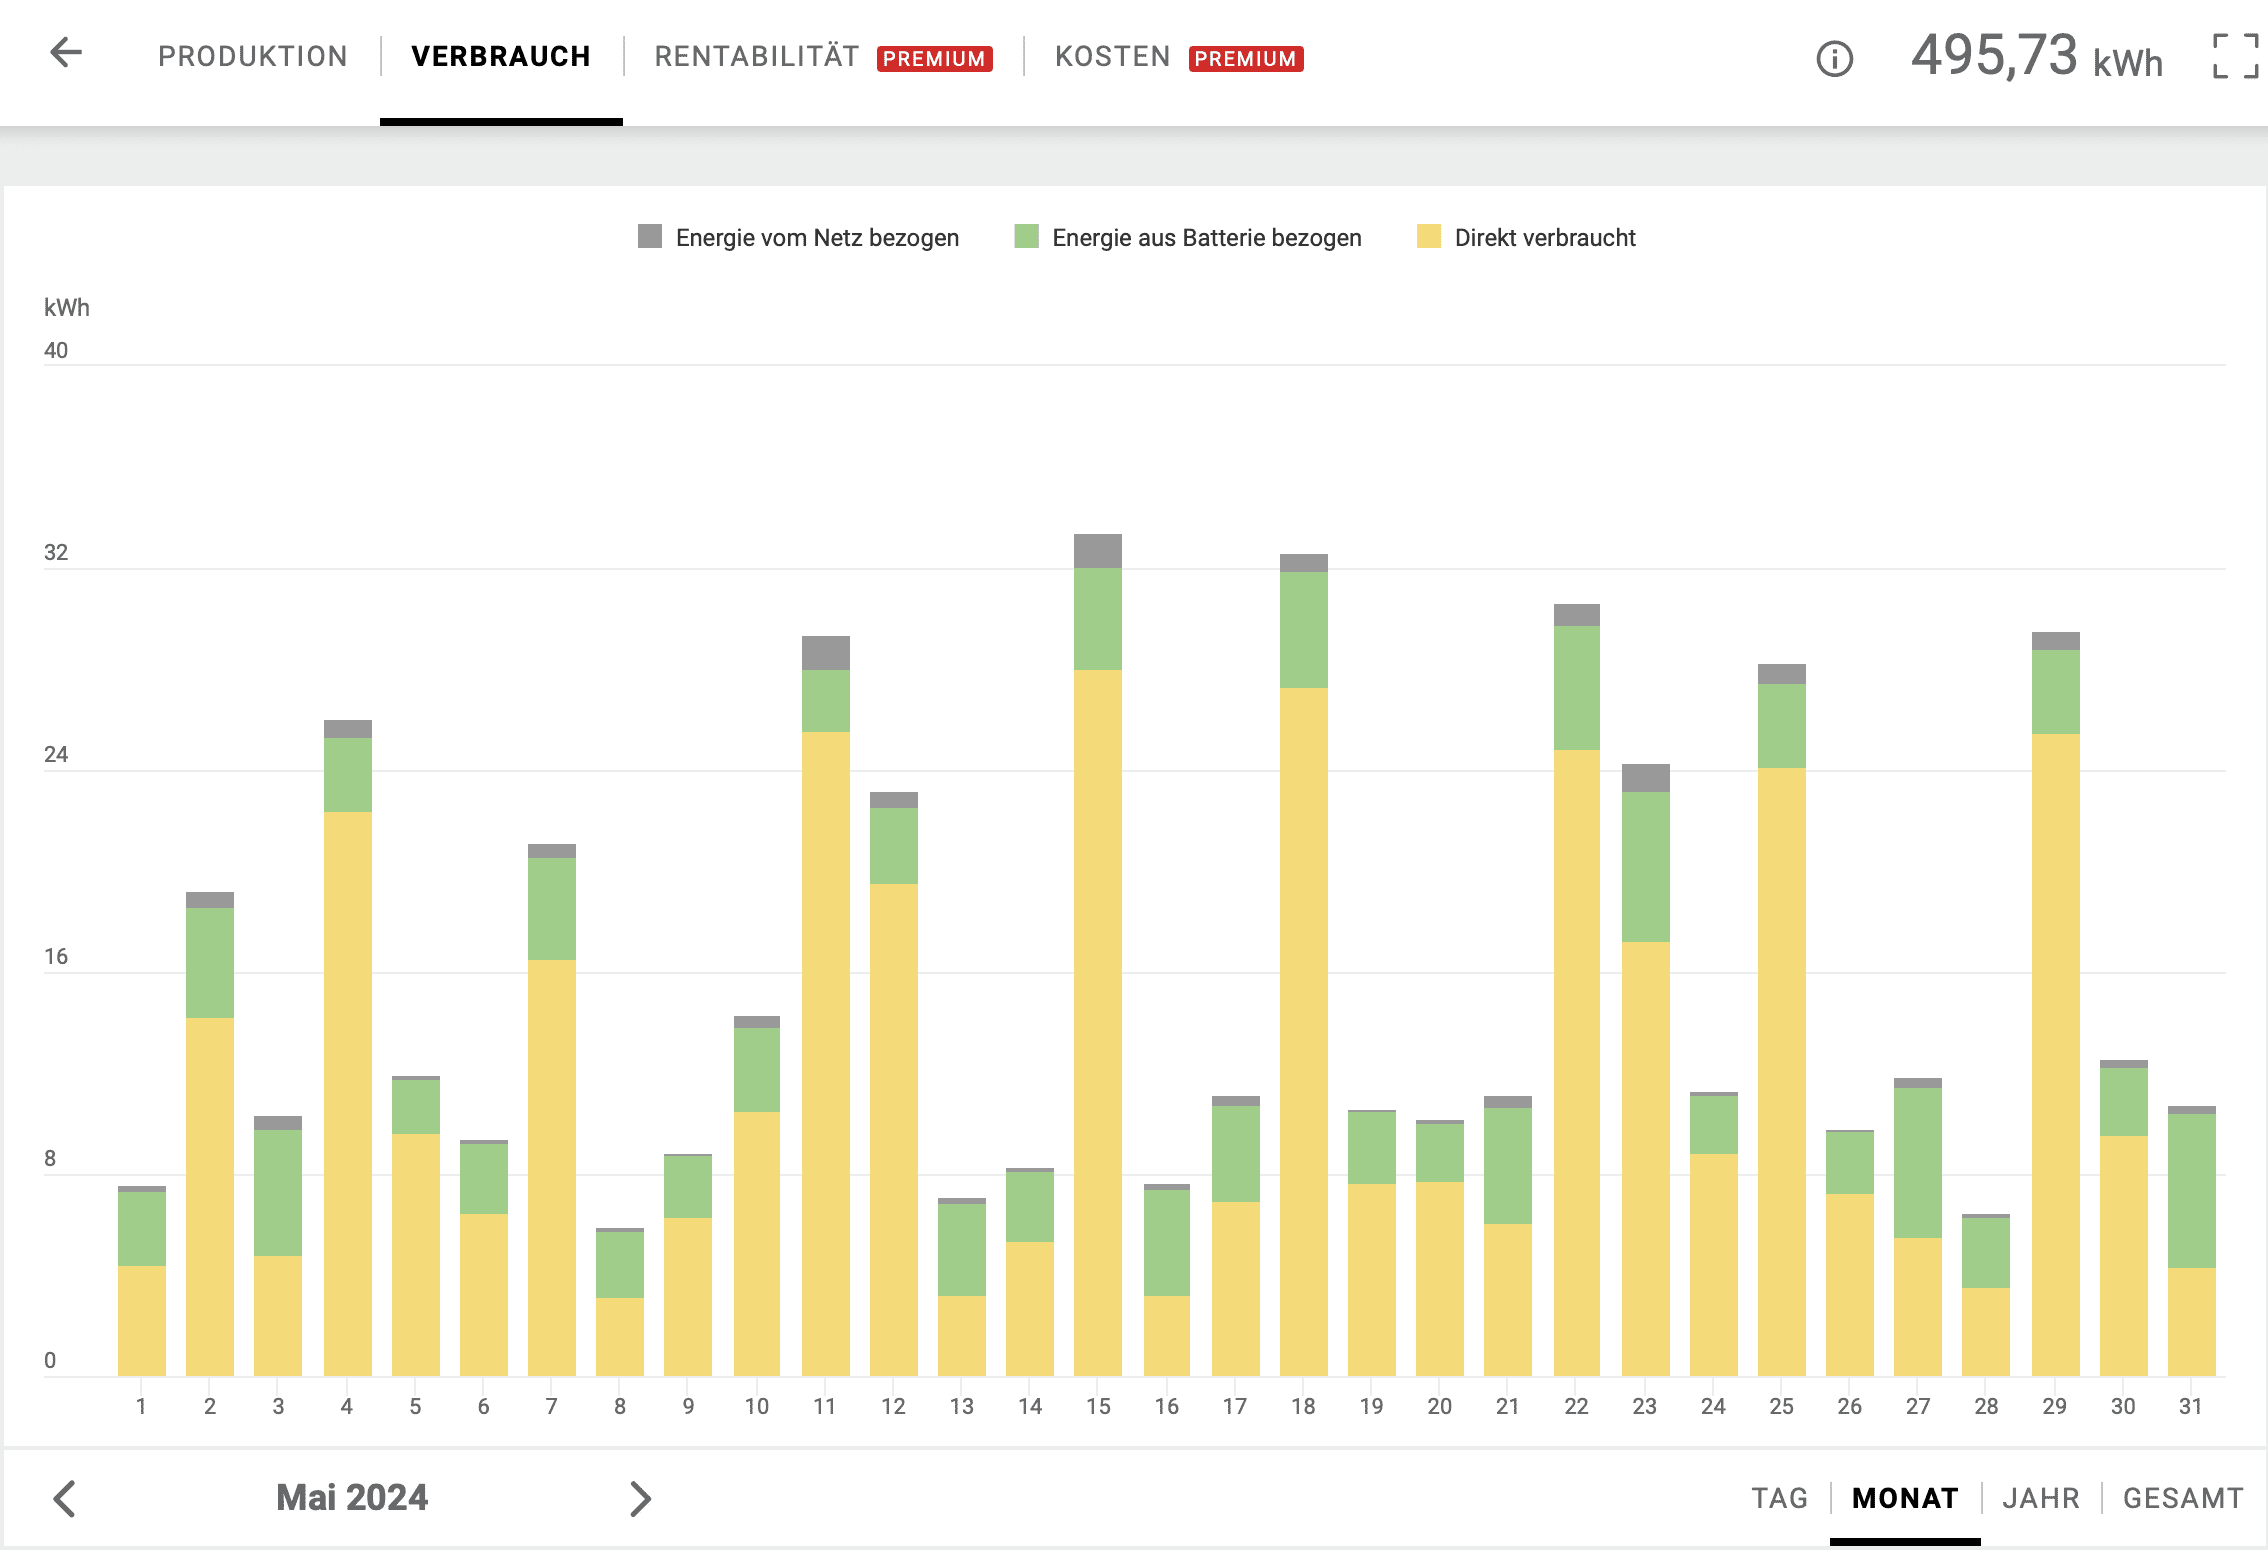Select the yellow bar for day 18
The height and width of the screenshot is (1550, 2268).
(x=1304, y=1031)
